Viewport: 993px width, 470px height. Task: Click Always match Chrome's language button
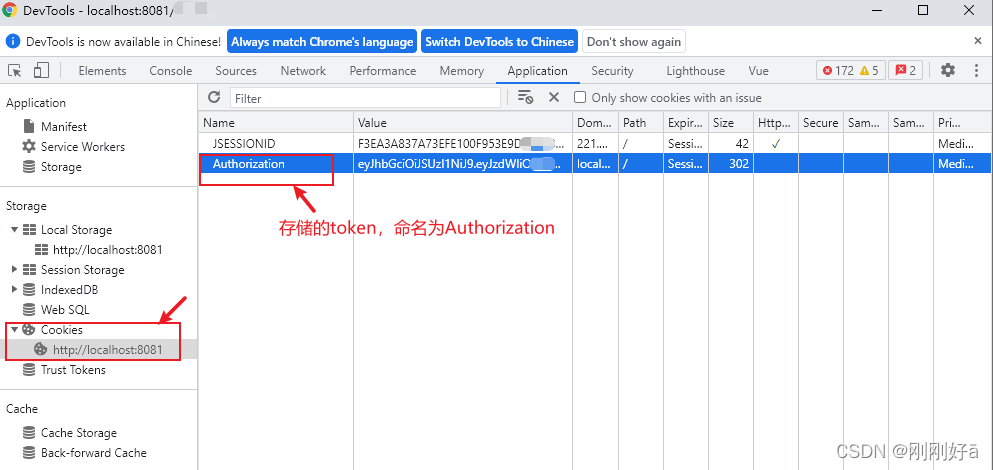pos(322,42)
